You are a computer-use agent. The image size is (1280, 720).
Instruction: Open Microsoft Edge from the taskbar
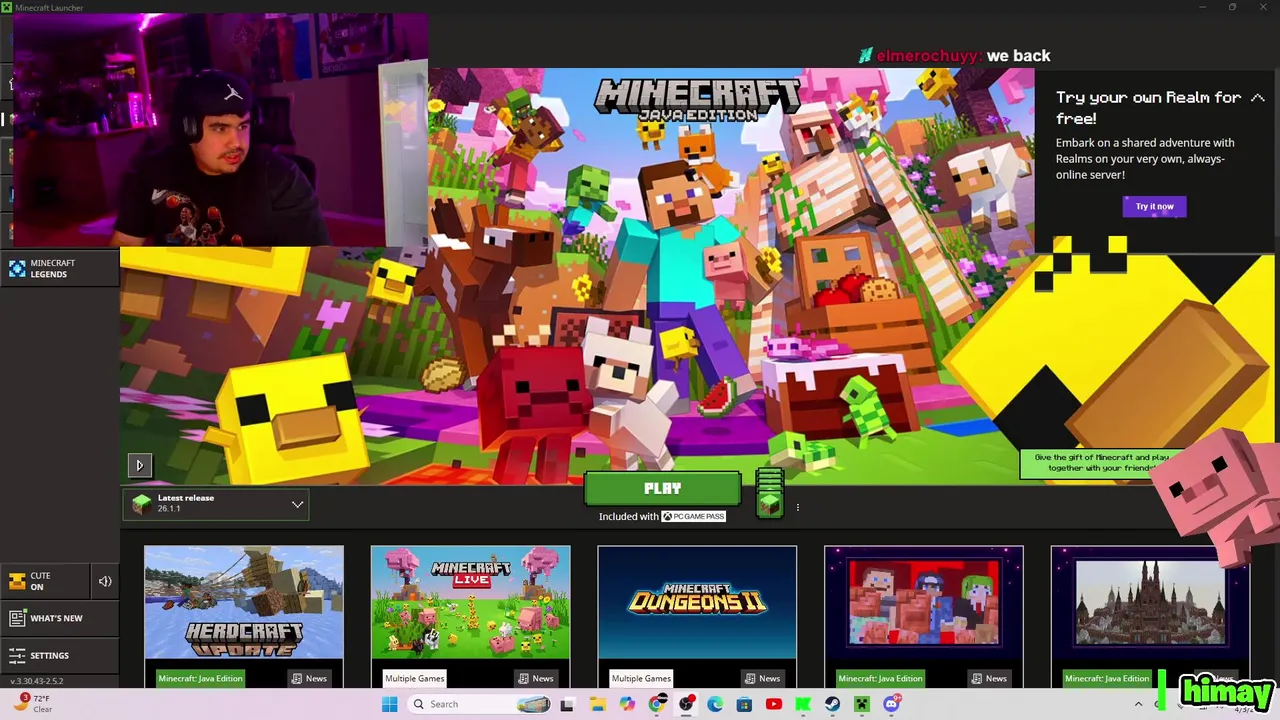pos(715,704)
